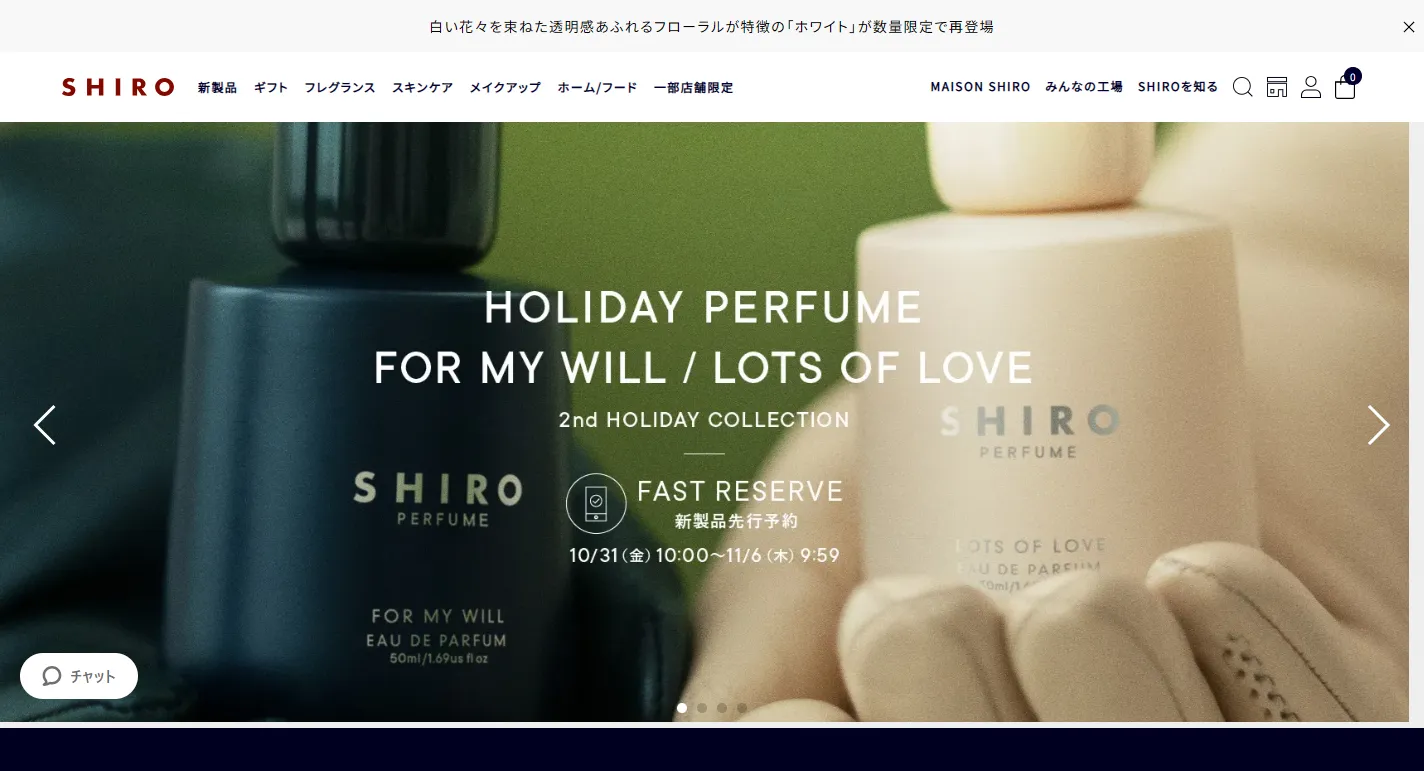Open the チャット chat bubble button
This screenshot has height=771, width=1424.
pyautogui.click(x=79, y=676)
